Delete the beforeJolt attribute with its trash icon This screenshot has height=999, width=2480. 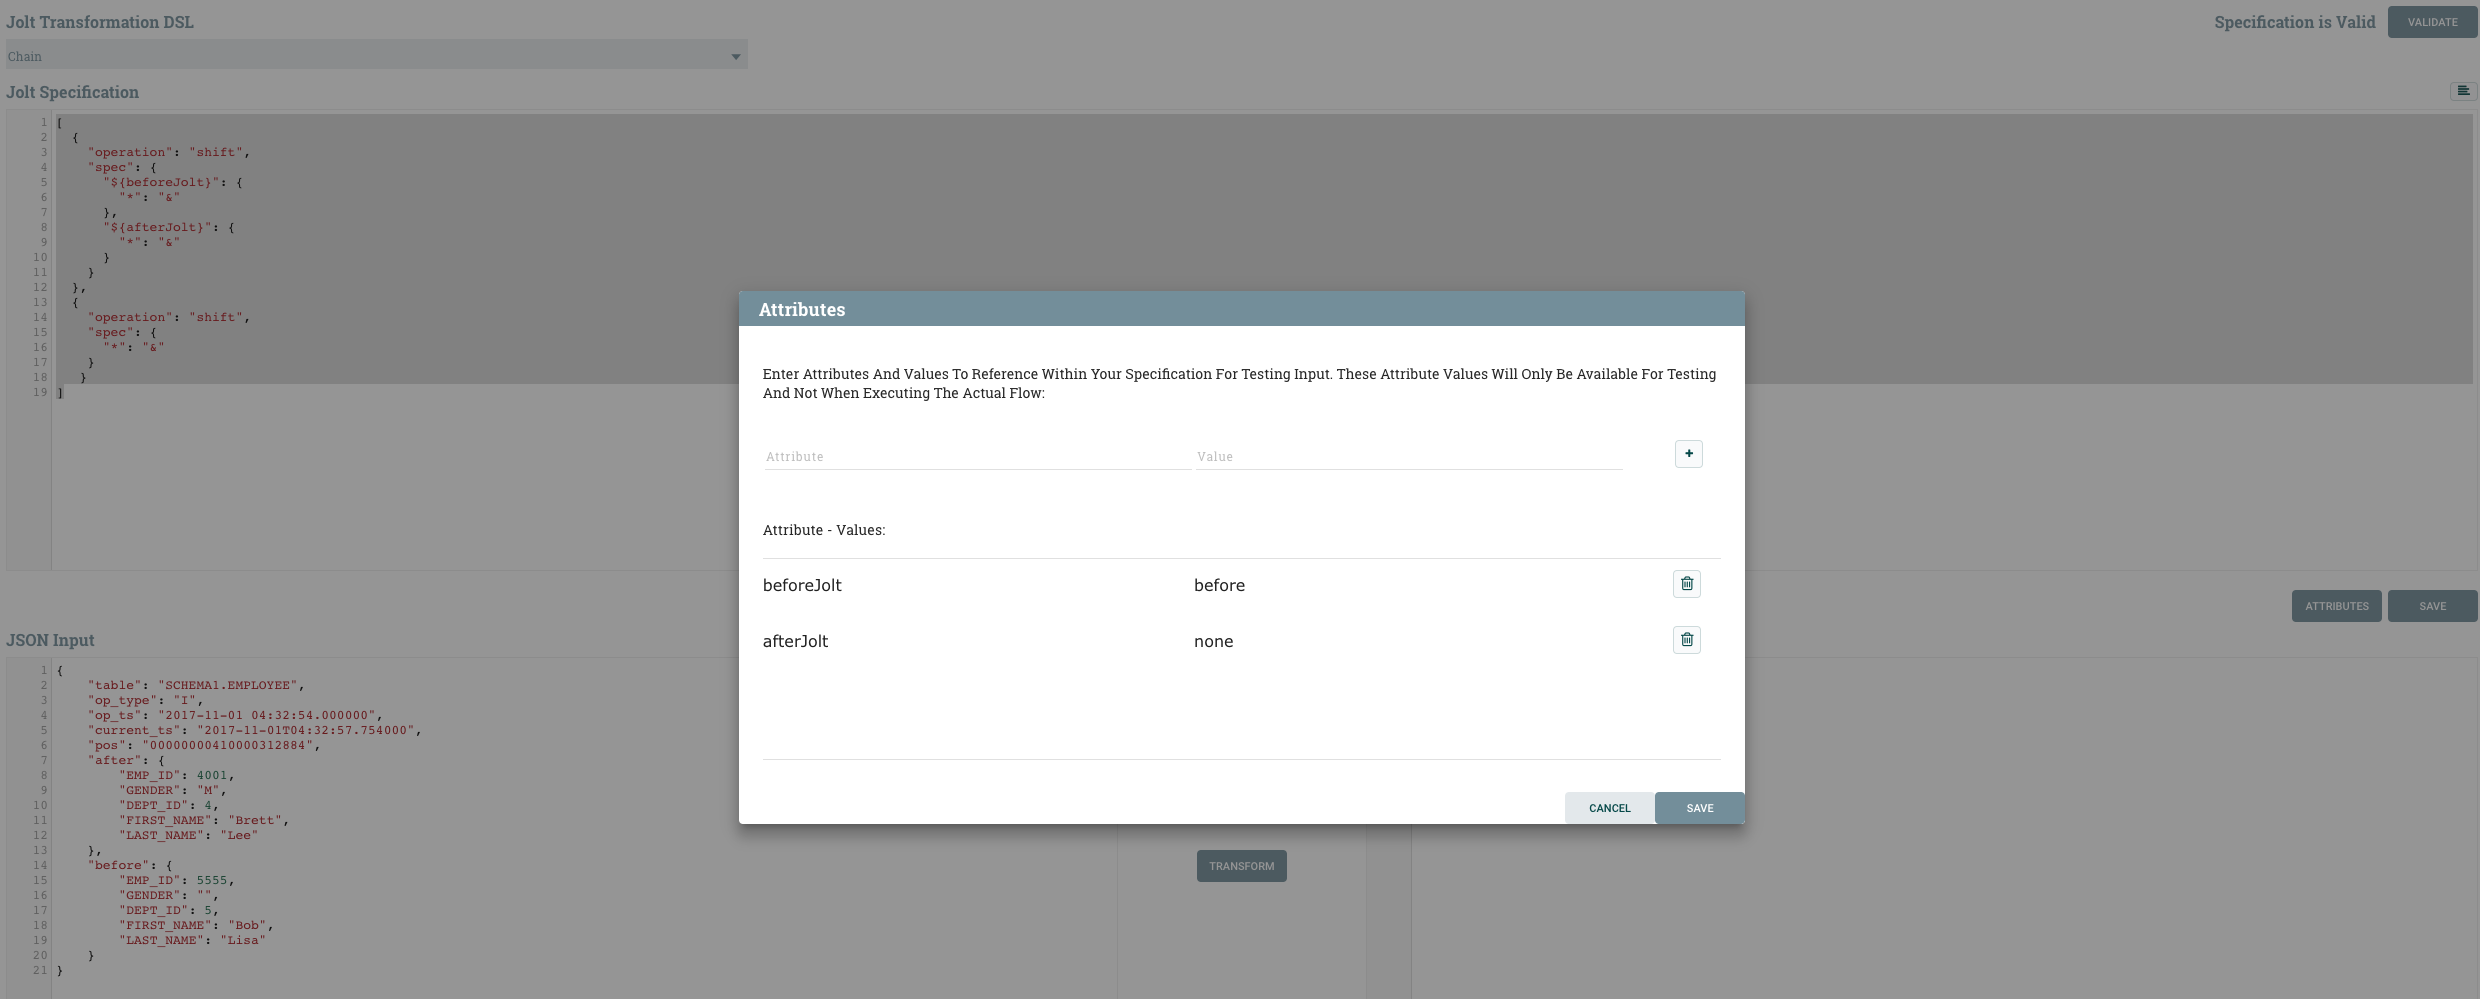pos(1686,583)
